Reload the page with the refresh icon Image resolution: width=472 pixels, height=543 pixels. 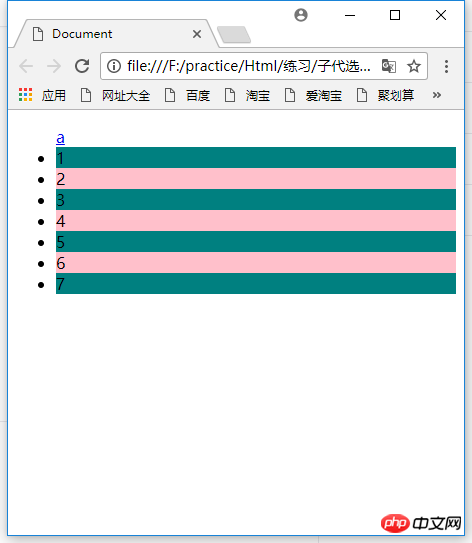click(82, 66)
